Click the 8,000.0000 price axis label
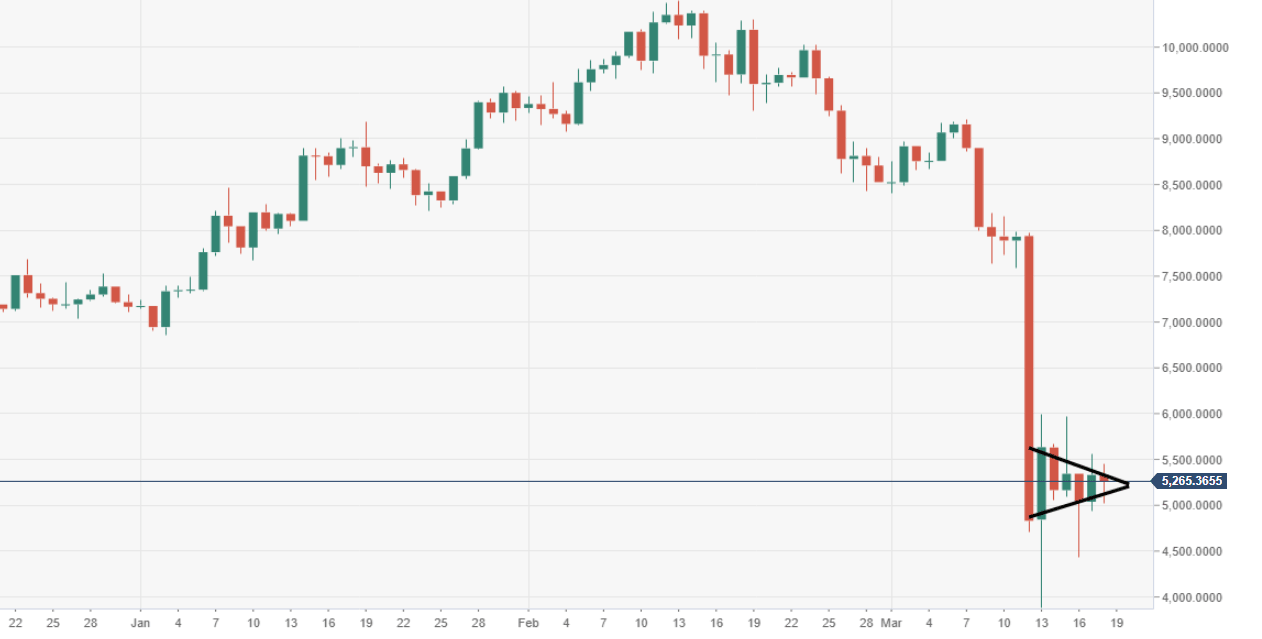The image size is (1262, 639). [x=1194, y=231]
